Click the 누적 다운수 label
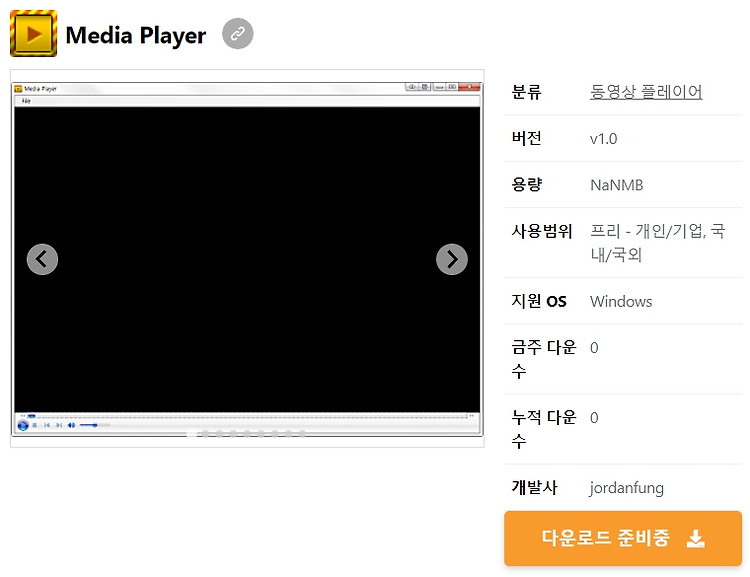This screenshot has height=577, width=750. point(544,429)
